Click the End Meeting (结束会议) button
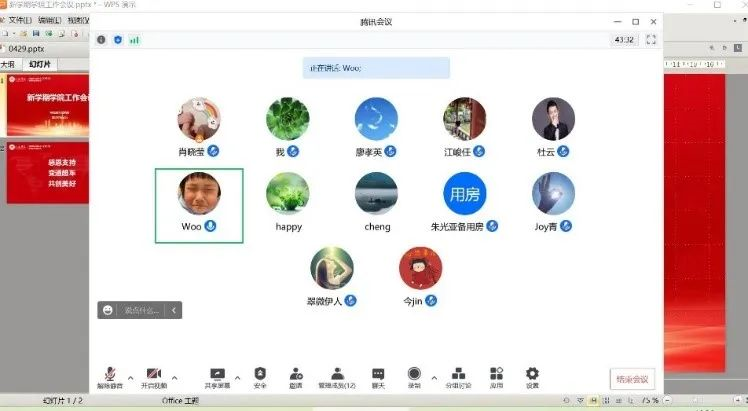The width and height of the screenshot is (748, 411). pyautogui.click(x=632, y=379)
